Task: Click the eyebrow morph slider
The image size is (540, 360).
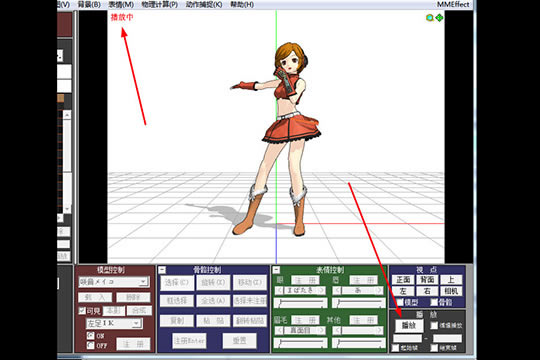Action: [300, 343]
